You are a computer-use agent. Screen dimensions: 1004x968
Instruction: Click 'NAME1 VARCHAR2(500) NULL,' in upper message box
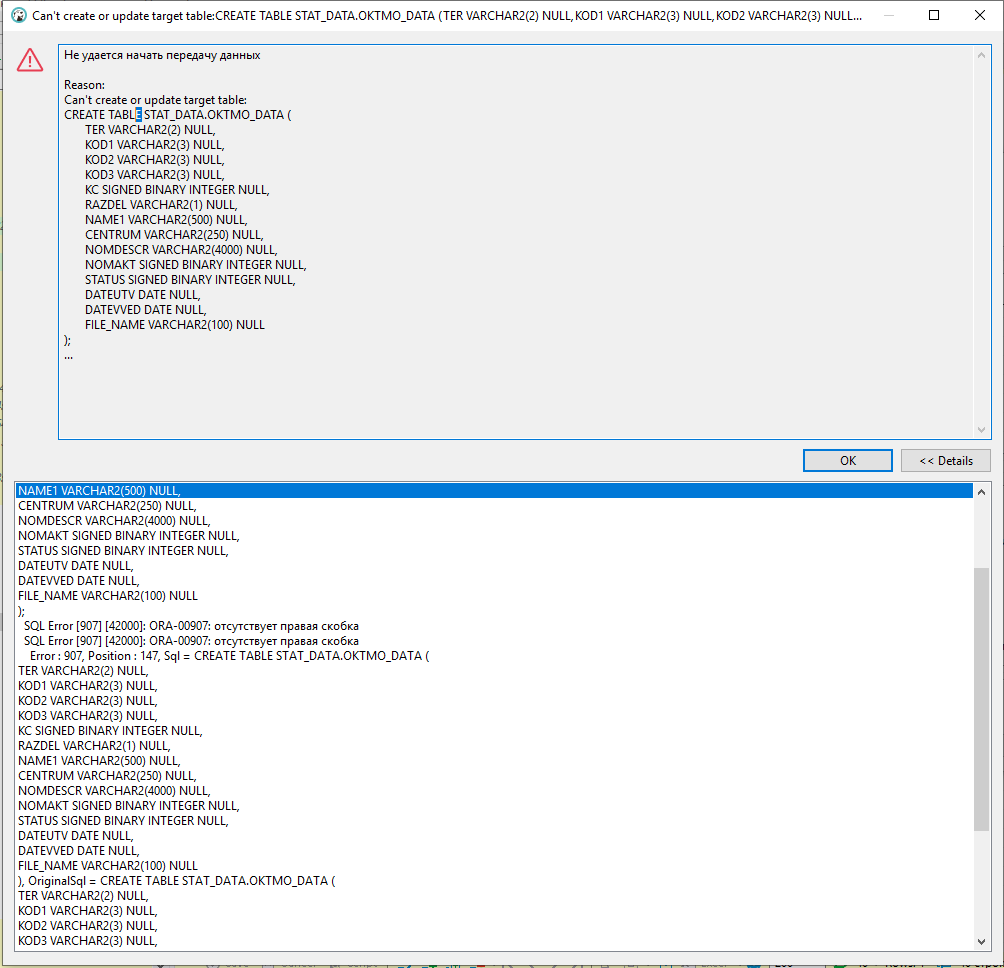tap(166, 220)
